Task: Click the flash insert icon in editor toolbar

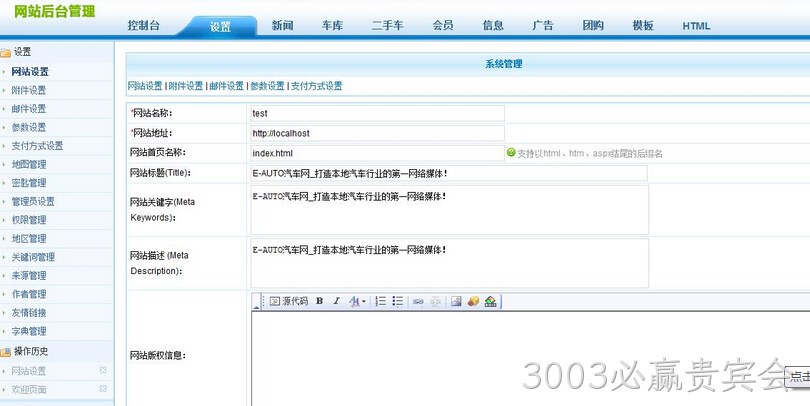Action: 473,301
